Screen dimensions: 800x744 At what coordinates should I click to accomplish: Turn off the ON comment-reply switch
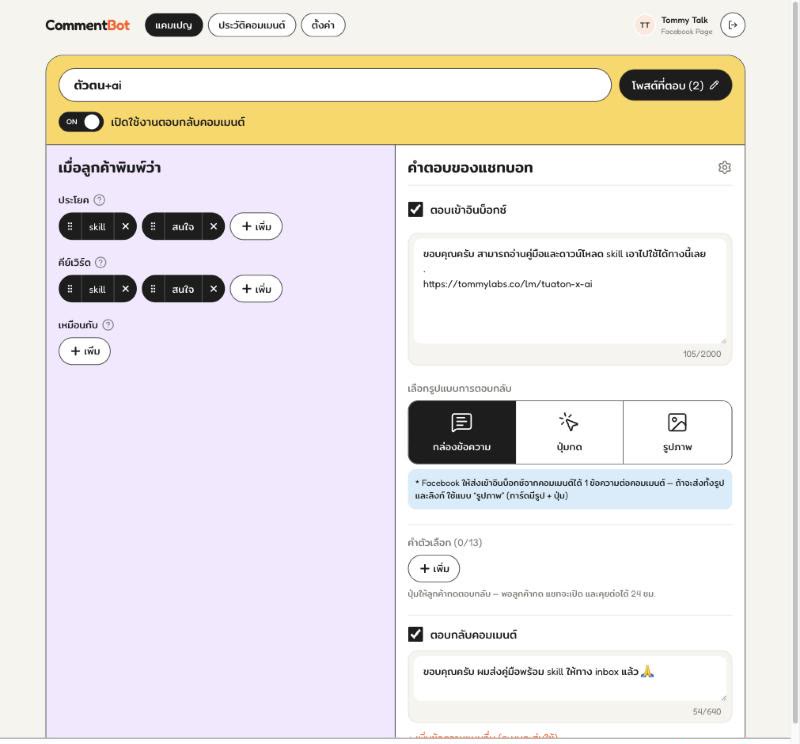(x=81, y=122)
